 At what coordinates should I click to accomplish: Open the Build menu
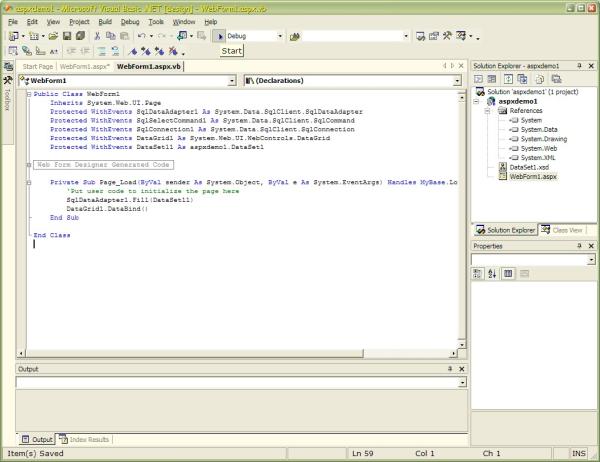coord(105,22)
